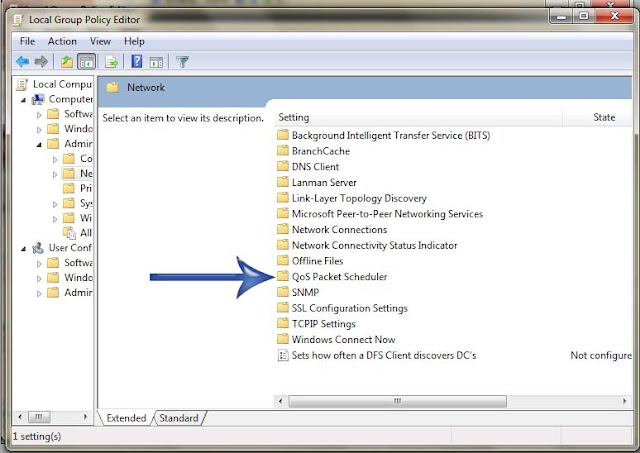
Task: Click right arrow of settings list scrollbar
Action: pos(624,401)
